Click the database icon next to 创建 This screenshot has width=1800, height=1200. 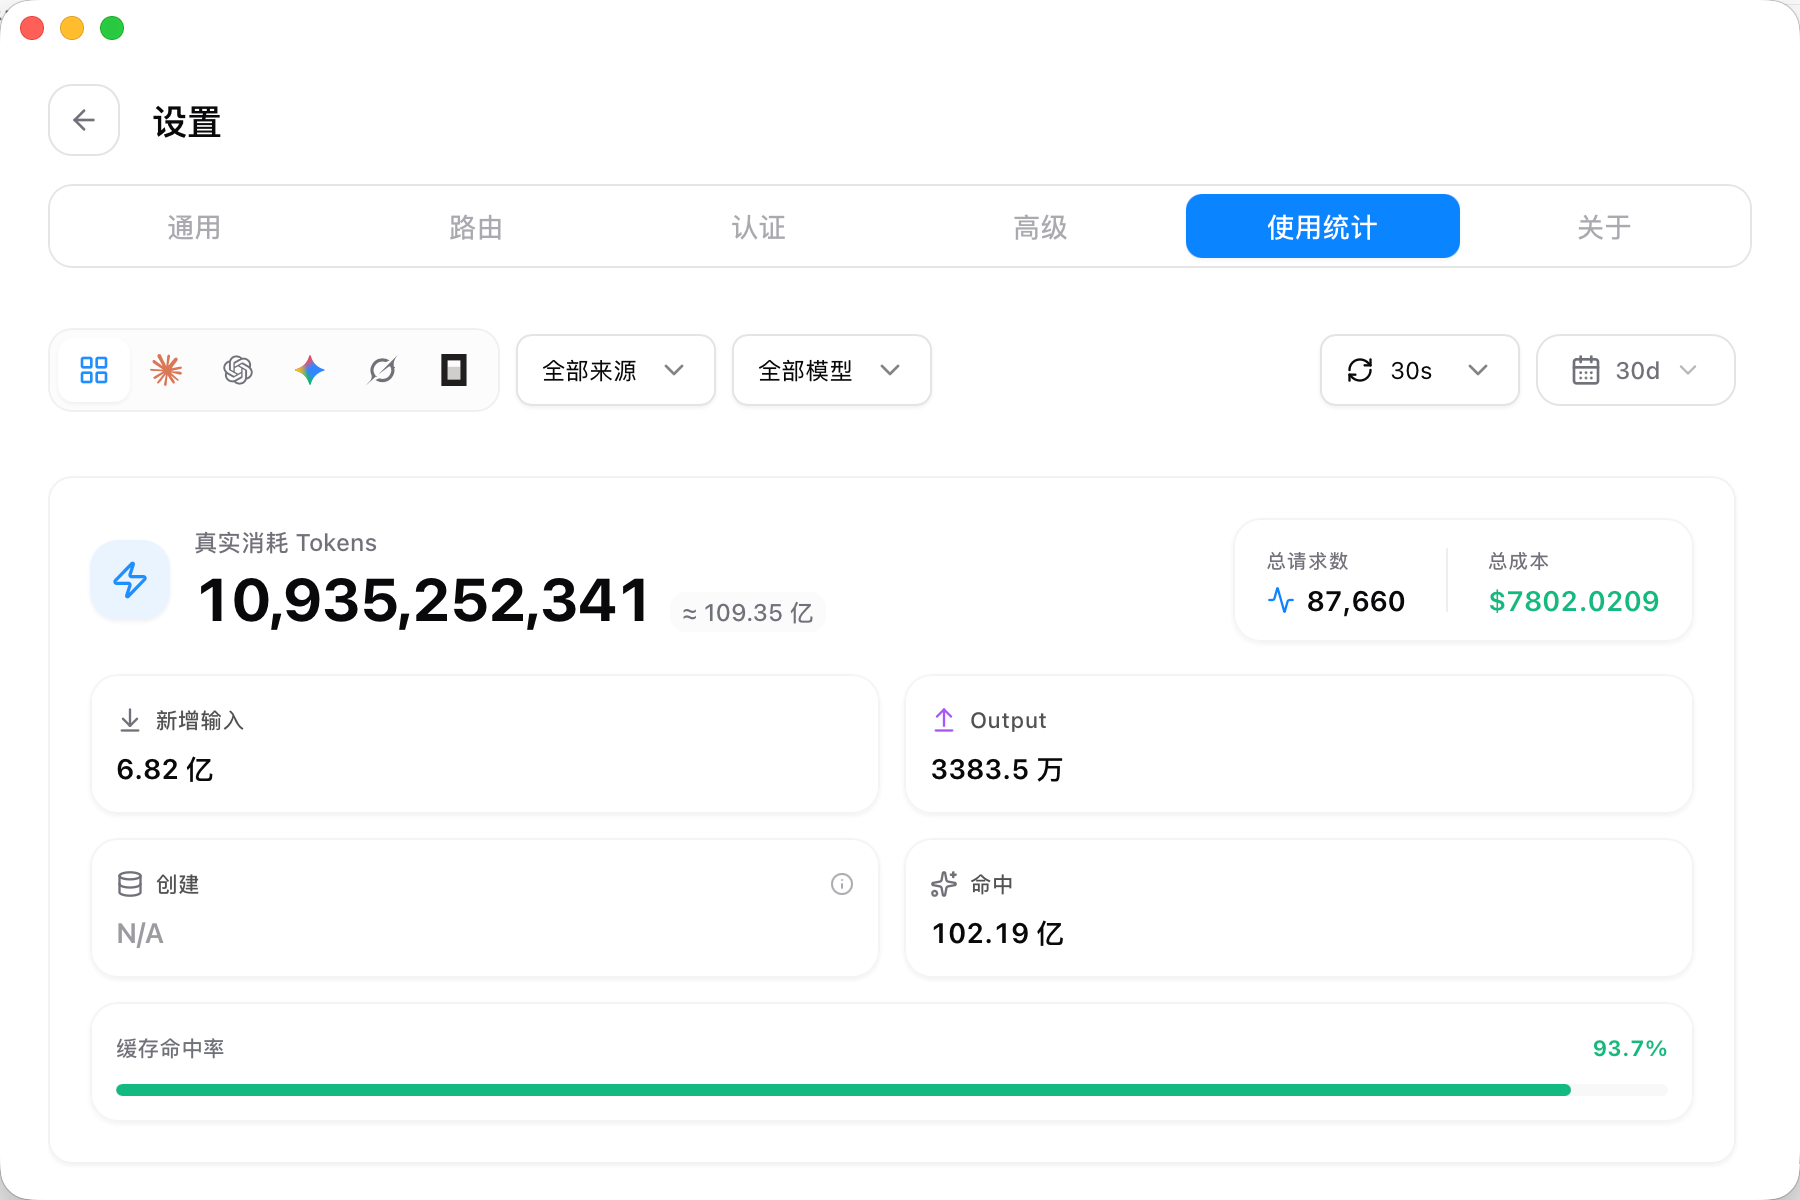(130, 884)
